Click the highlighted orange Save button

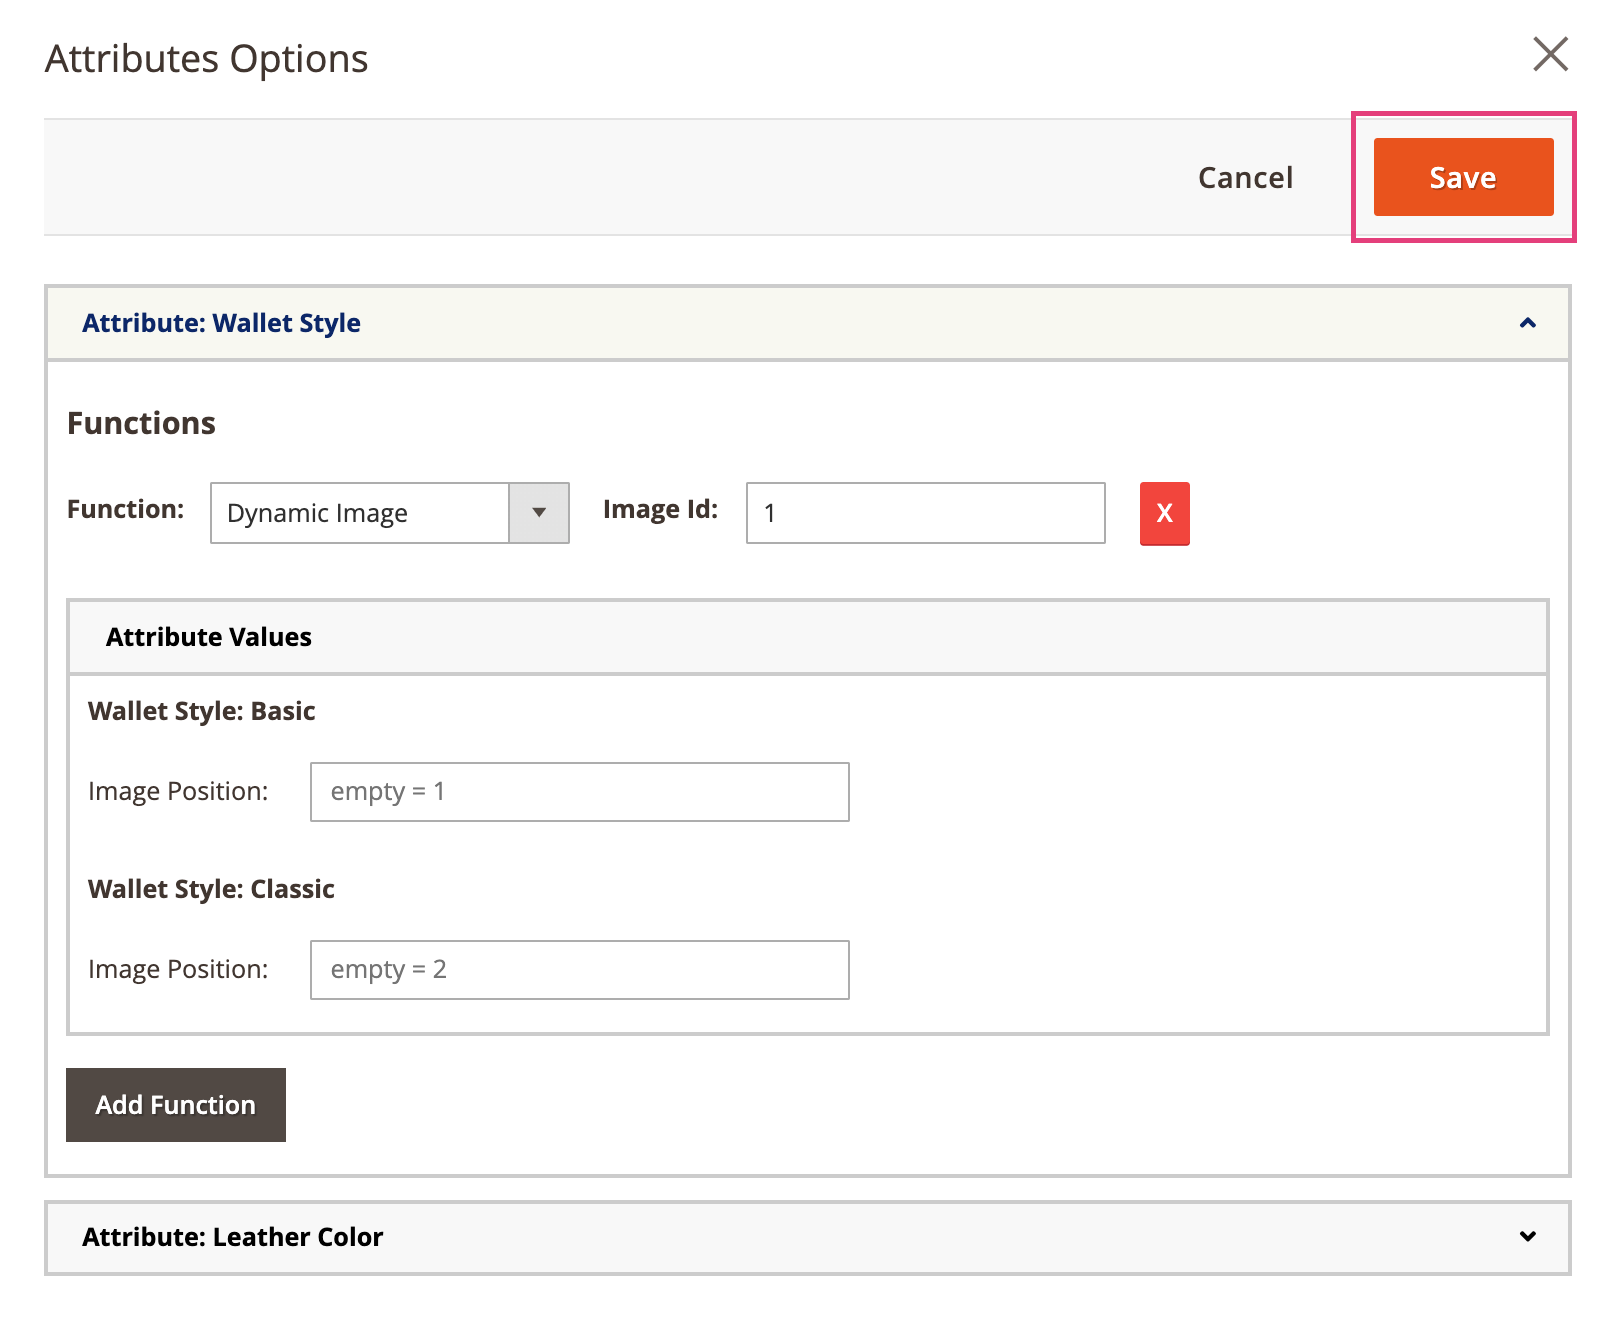tap(1462, 177)
